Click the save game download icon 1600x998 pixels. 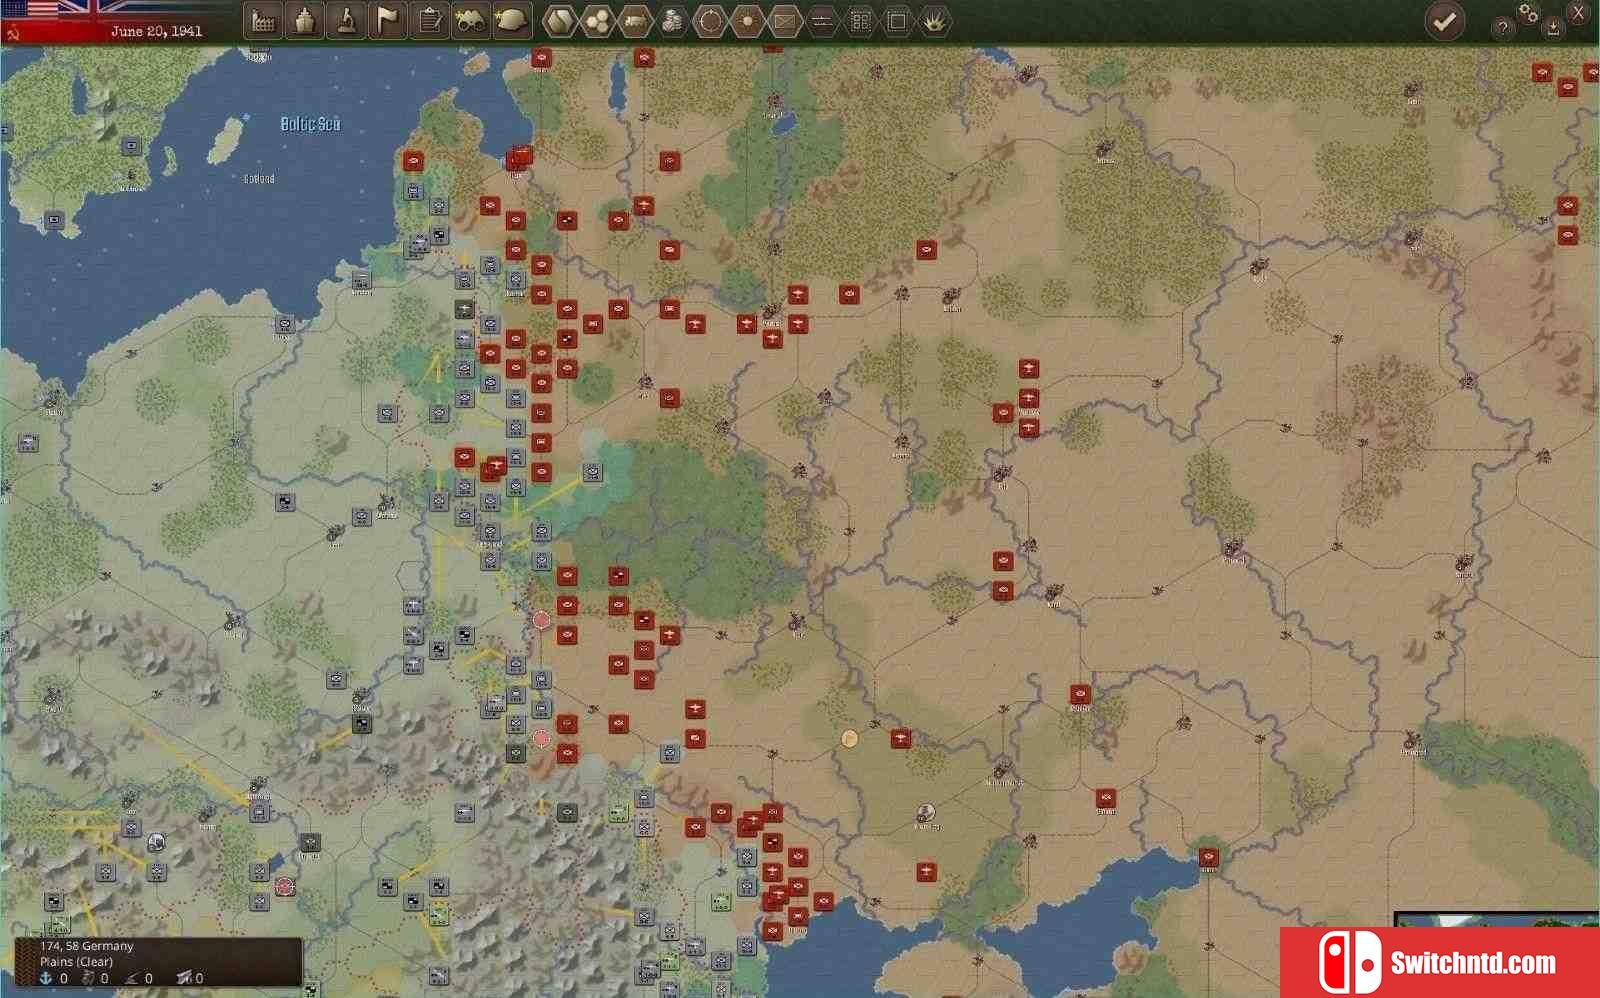pos(1553,28)
